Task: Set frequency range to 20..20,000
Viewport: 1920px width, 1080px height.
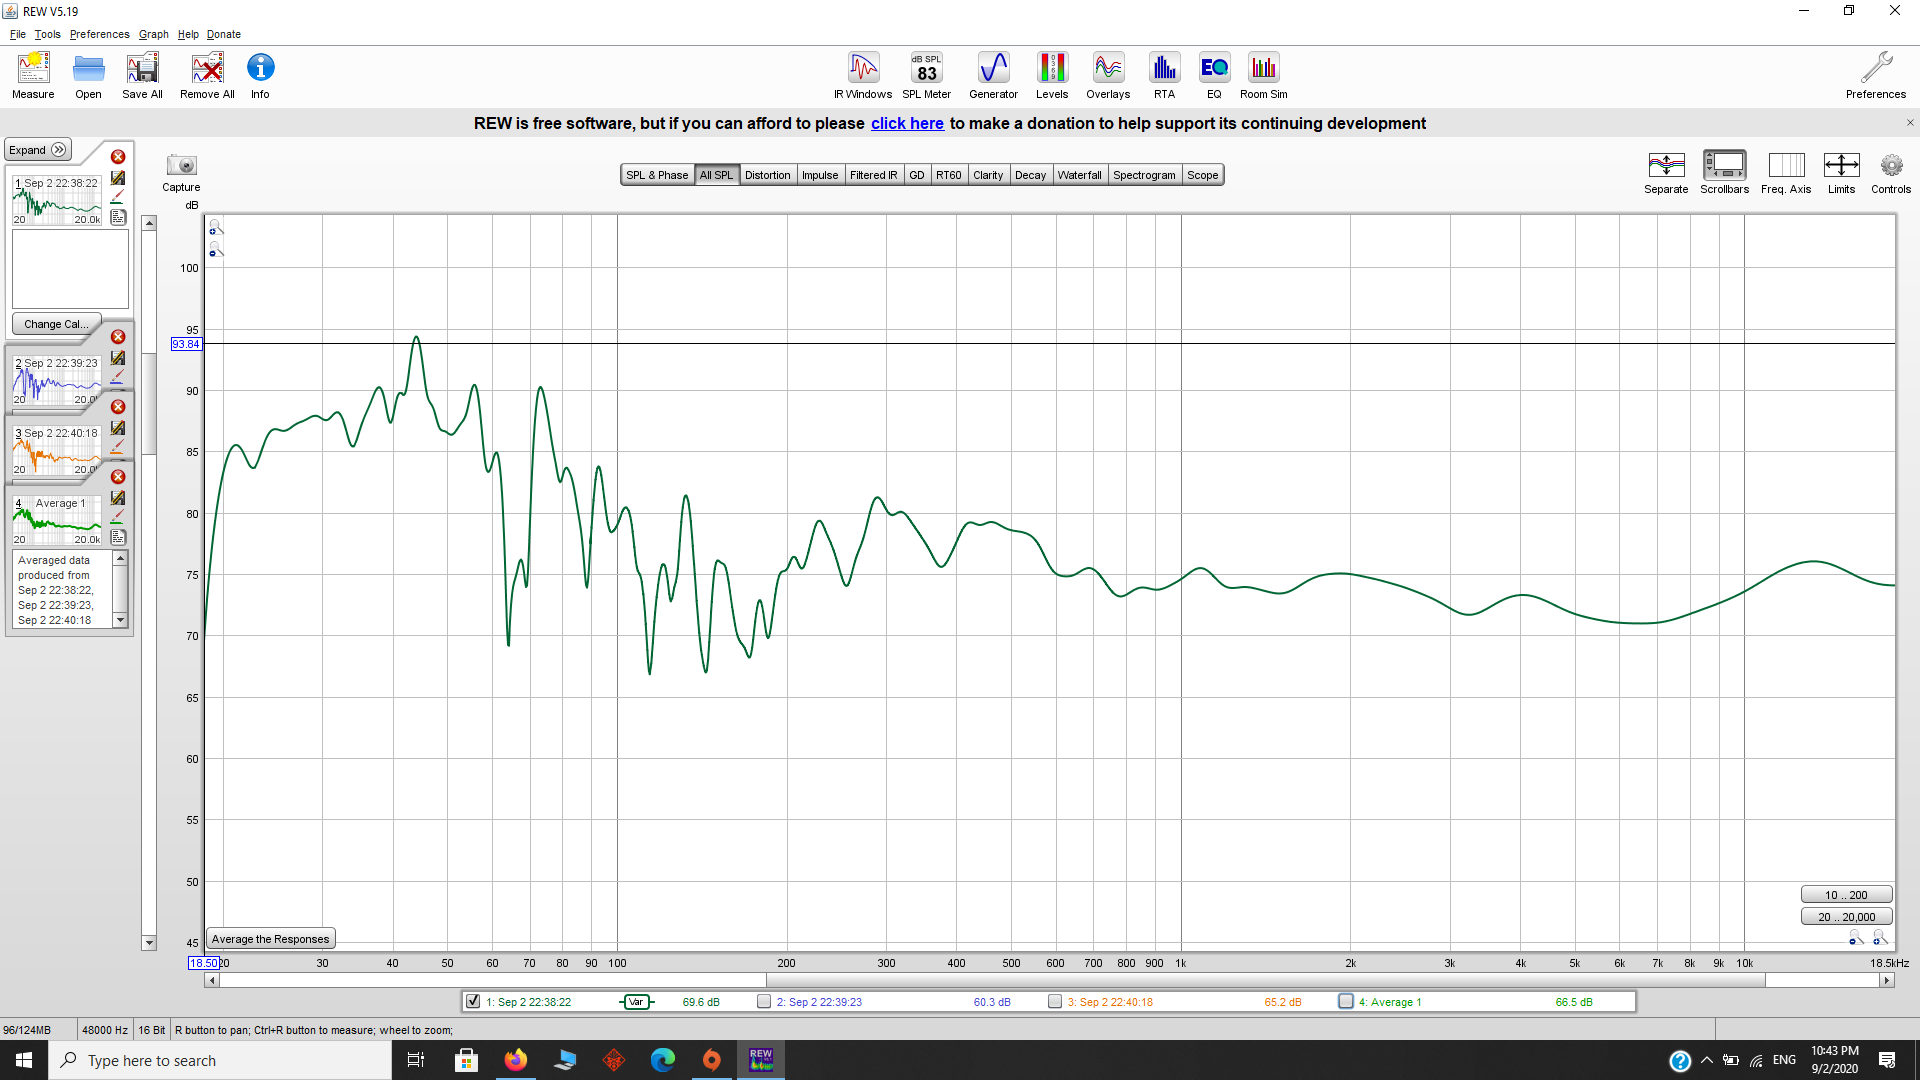Action: click(x=1846, y=917)
